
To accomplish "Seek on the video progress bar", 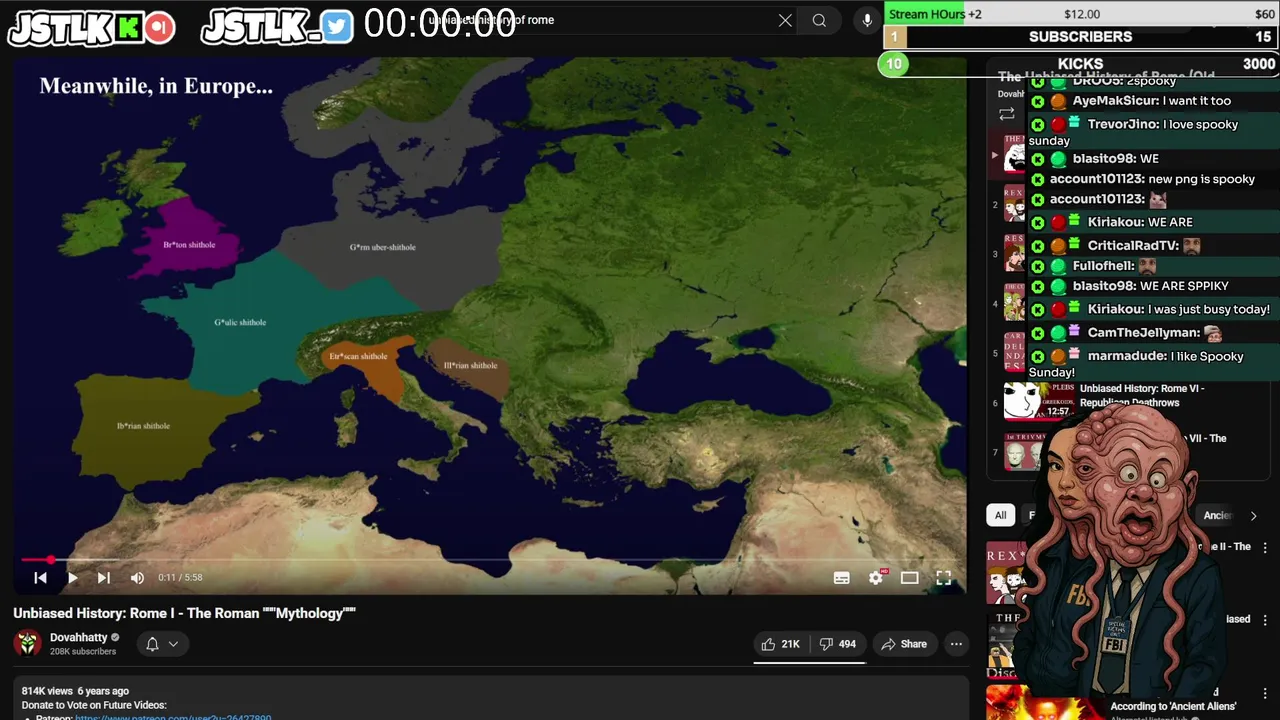I will [x=490, y=560].
